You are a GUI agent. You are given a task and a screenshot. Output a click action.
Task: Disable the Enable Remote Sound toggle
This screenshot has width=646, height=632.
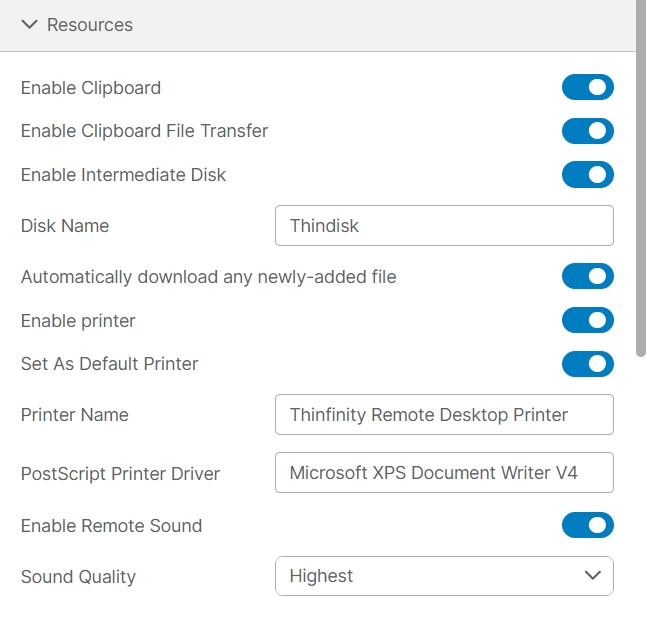[x=587, y=526]
